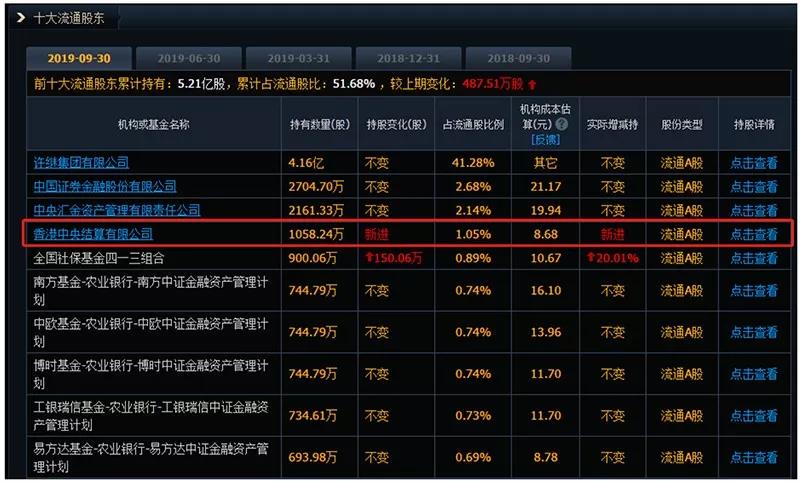View holding details for 香港中央结算有限公司
The image size is (800, 483).
pos(753,234)
